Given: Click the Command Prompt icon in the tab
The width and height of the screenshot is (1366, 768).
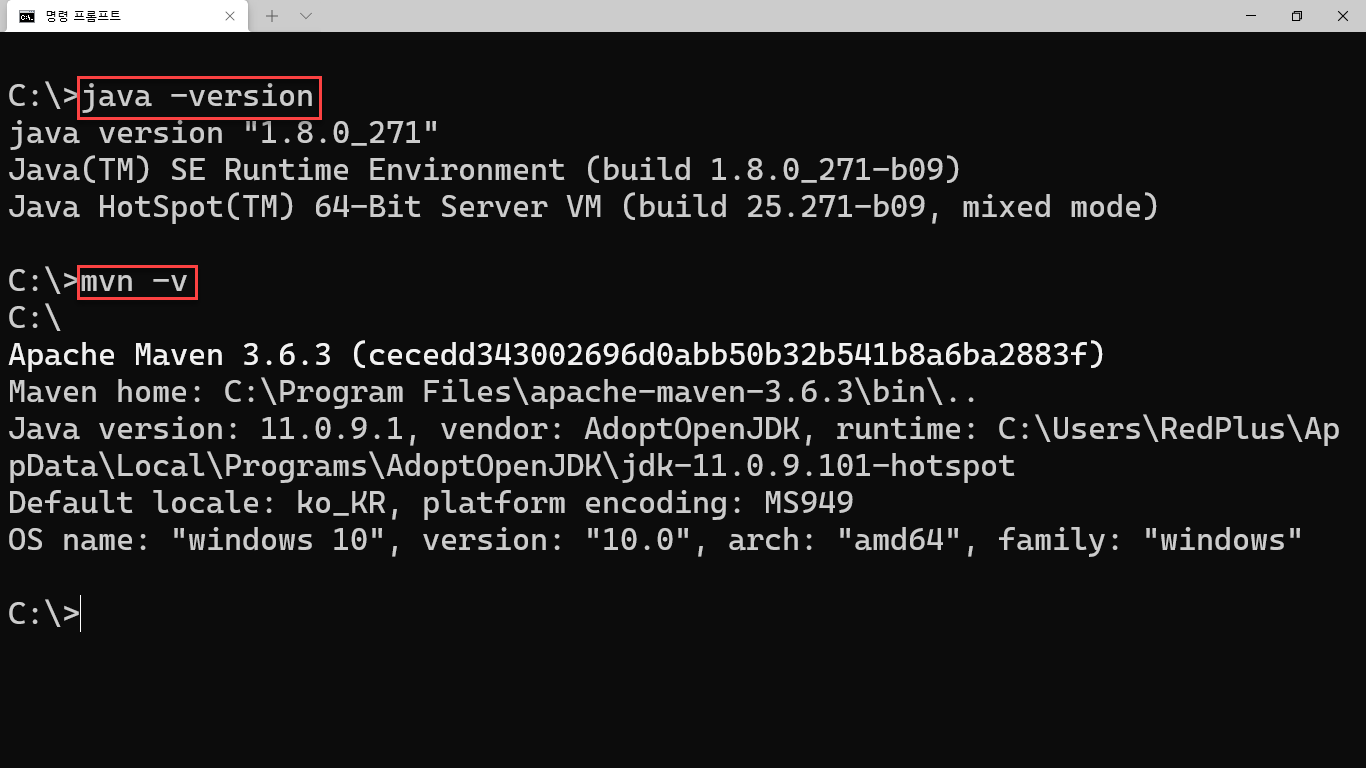Looking at the screenshot, I should (27, 16).
